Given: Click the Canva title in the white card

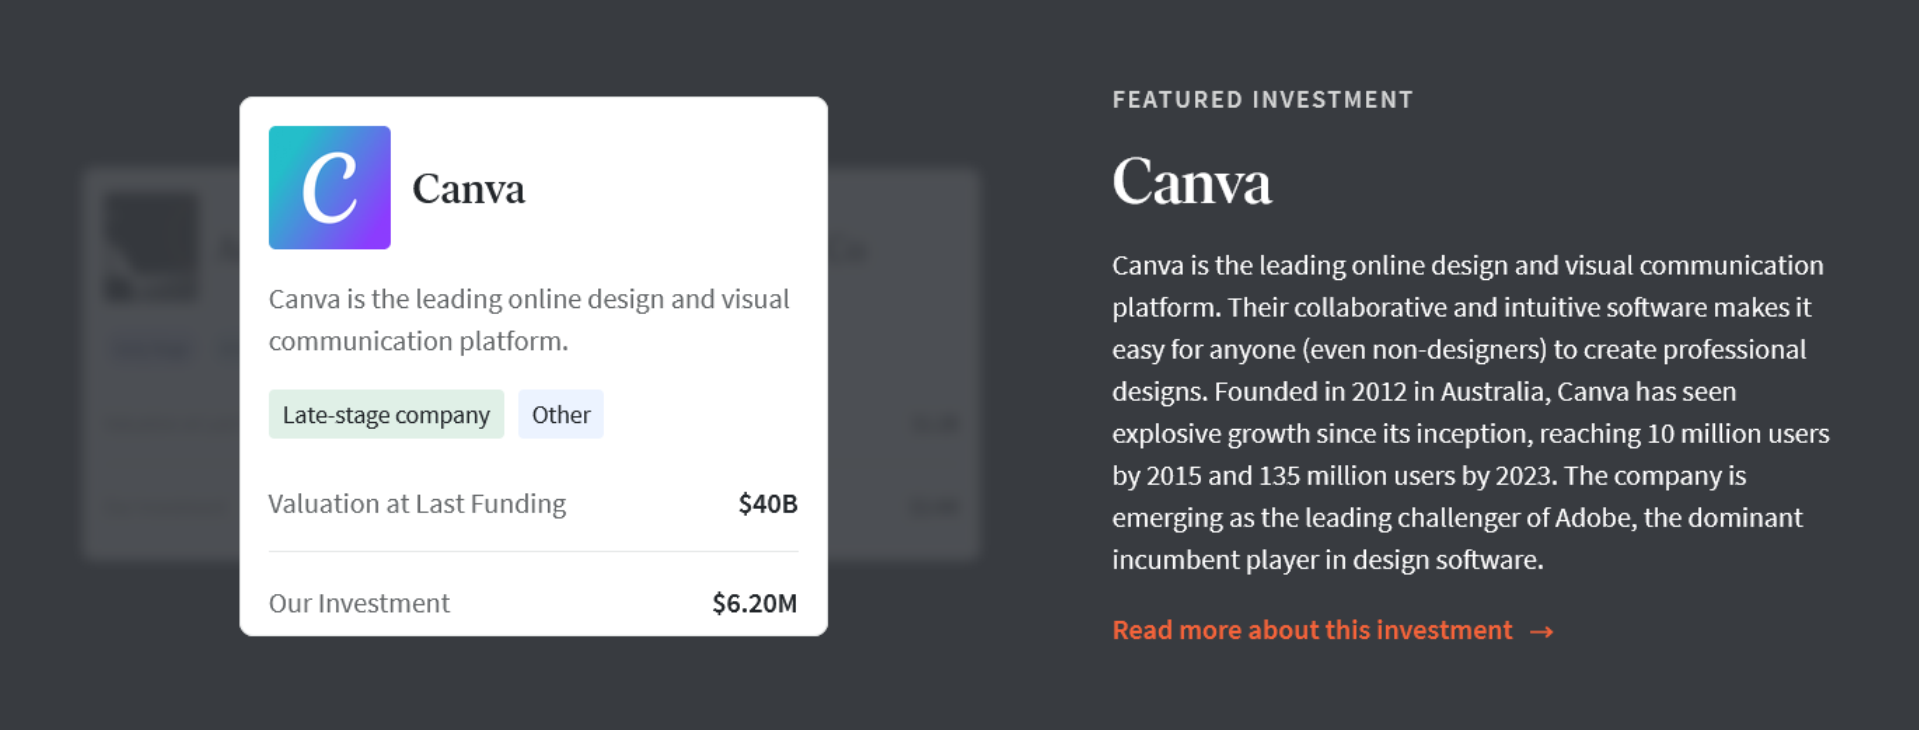Looking at the screenshot, I should tap(468, 189).
